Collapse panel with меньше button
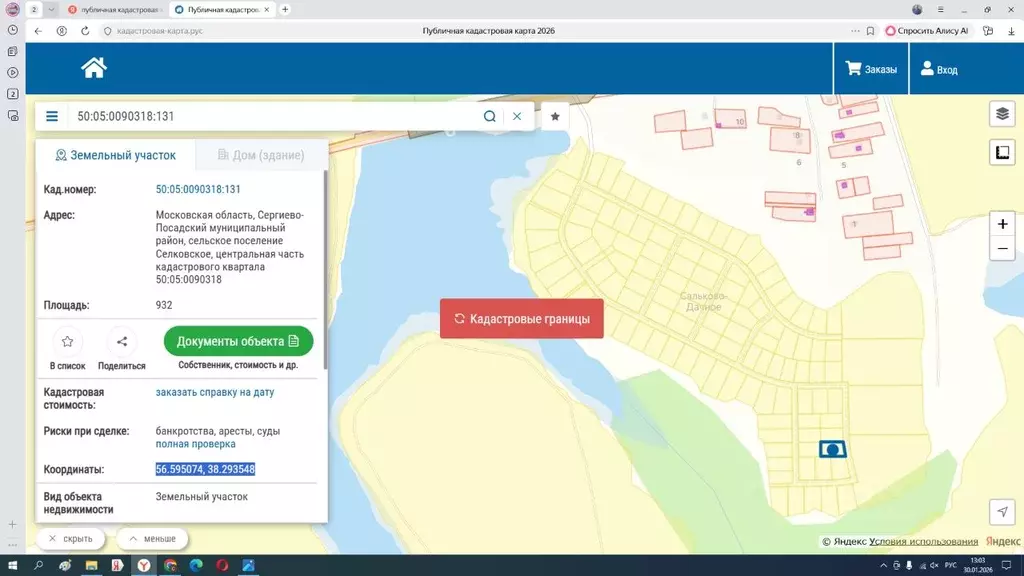 click(x=152, y=539)
